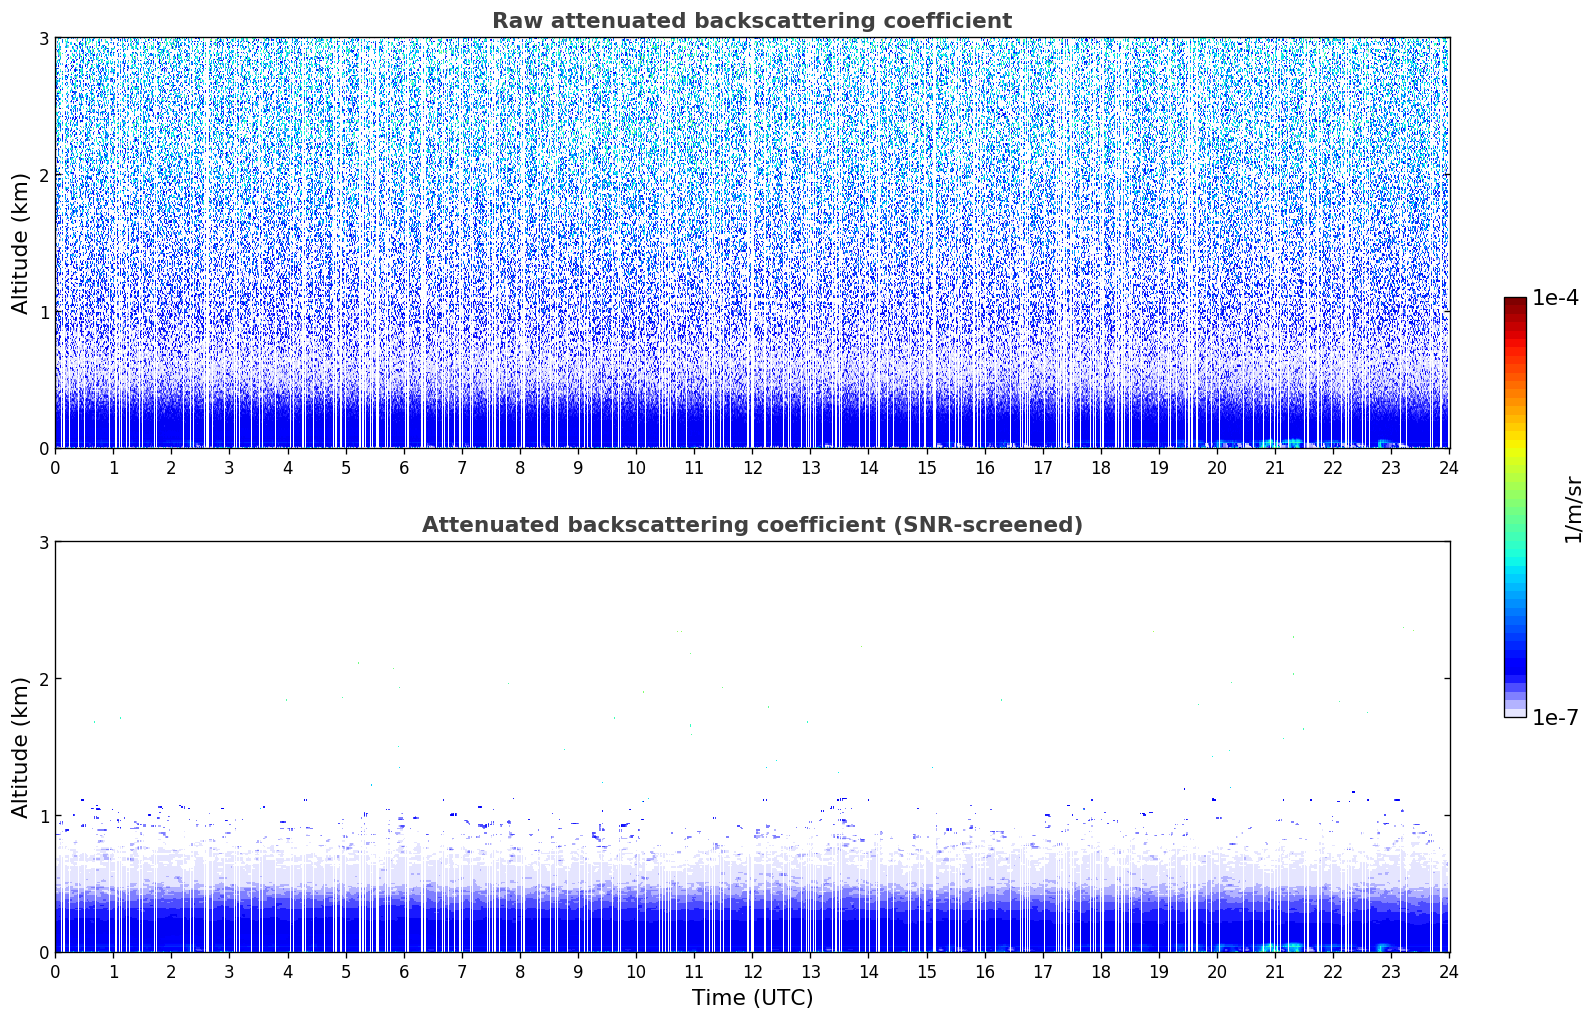Click the 1 km tick on the bottom plot
The image size is (1595, 1020).
pos(42,816)
